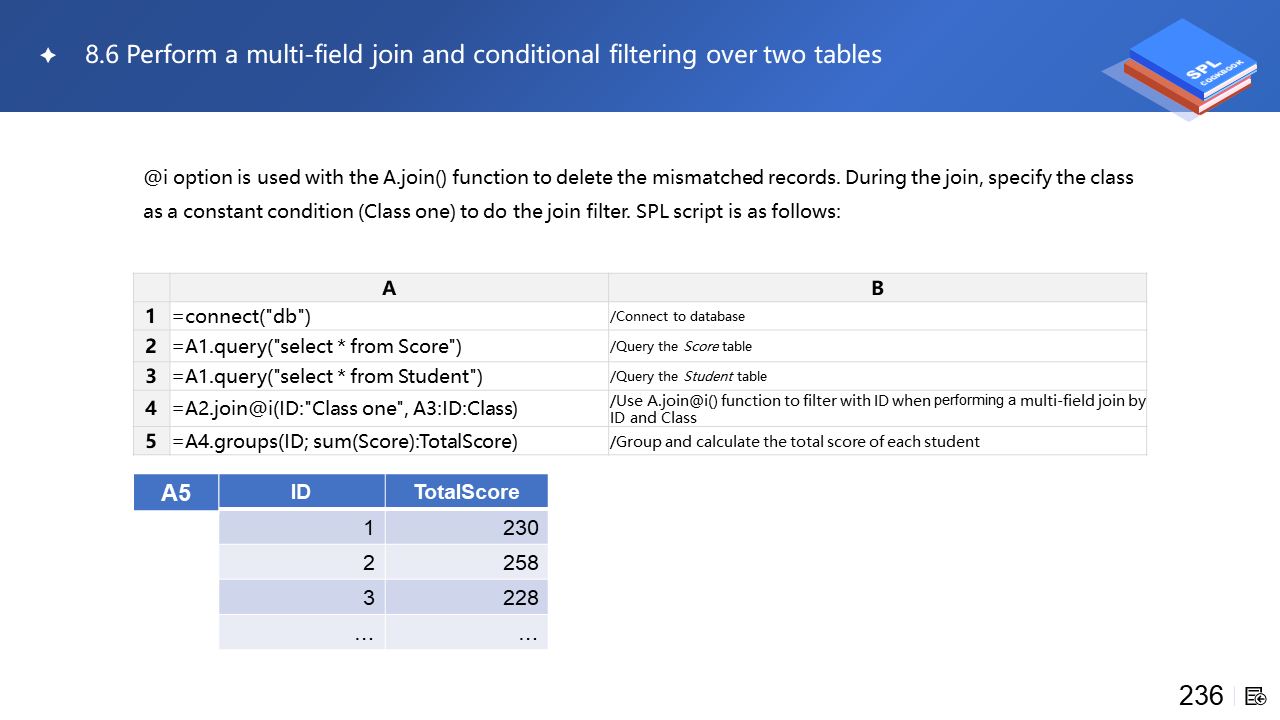
Task: Click column B header of script table
Action: tap(877, 288)
